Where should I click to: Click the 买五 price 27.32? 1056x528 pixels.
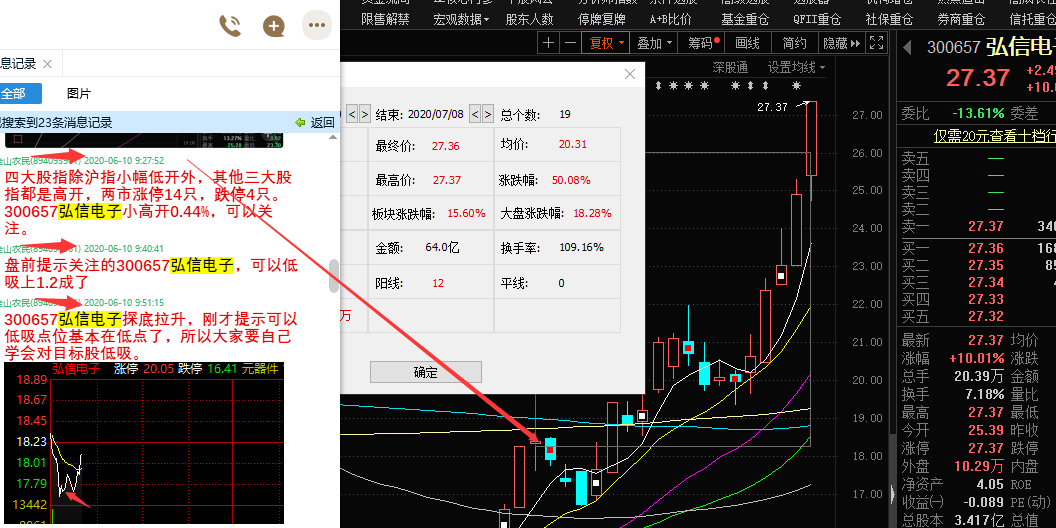[x=986, y=316]
